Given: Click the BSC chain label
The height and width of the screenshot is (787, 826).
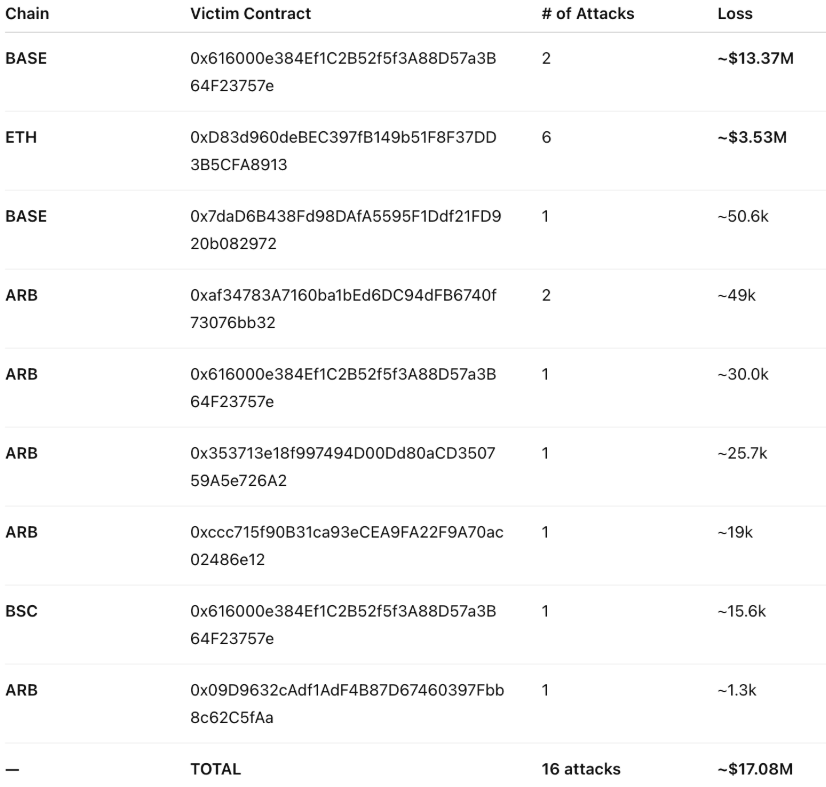Looking at the screenshot, I should pyautogui.click(x=21, y=611).
